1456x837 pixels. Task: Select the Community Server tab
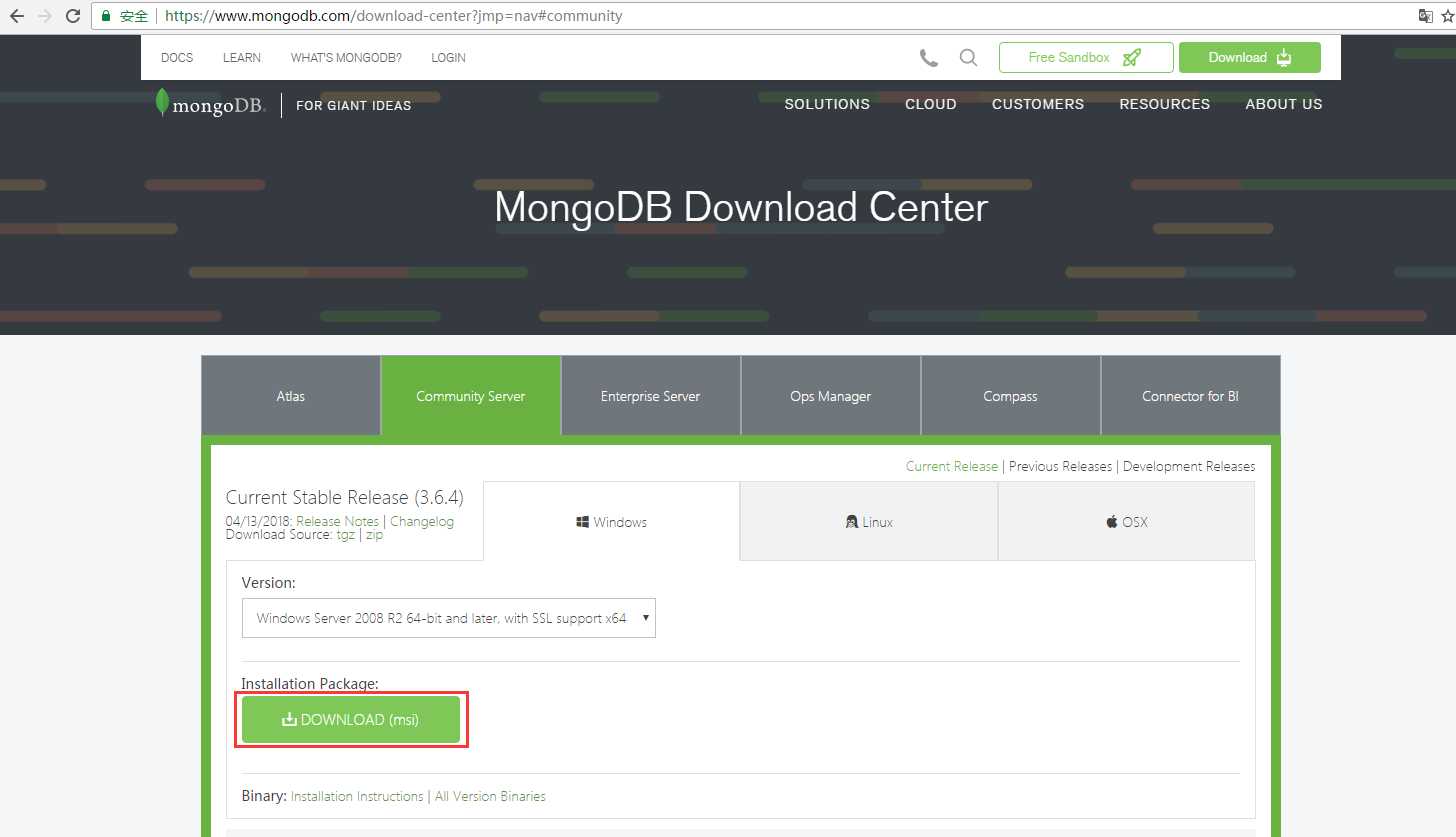click(471, 396)
